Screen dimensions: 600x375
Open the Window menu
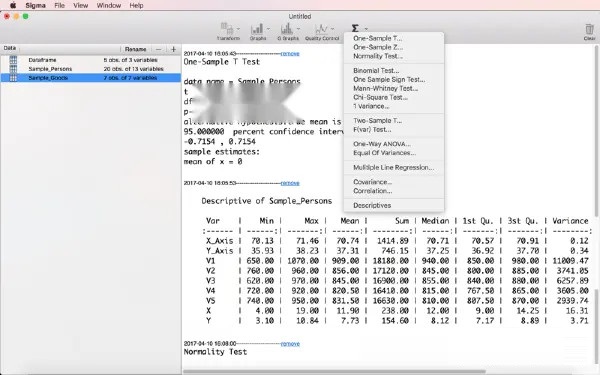pyautogui.click(x=109, y=5)
